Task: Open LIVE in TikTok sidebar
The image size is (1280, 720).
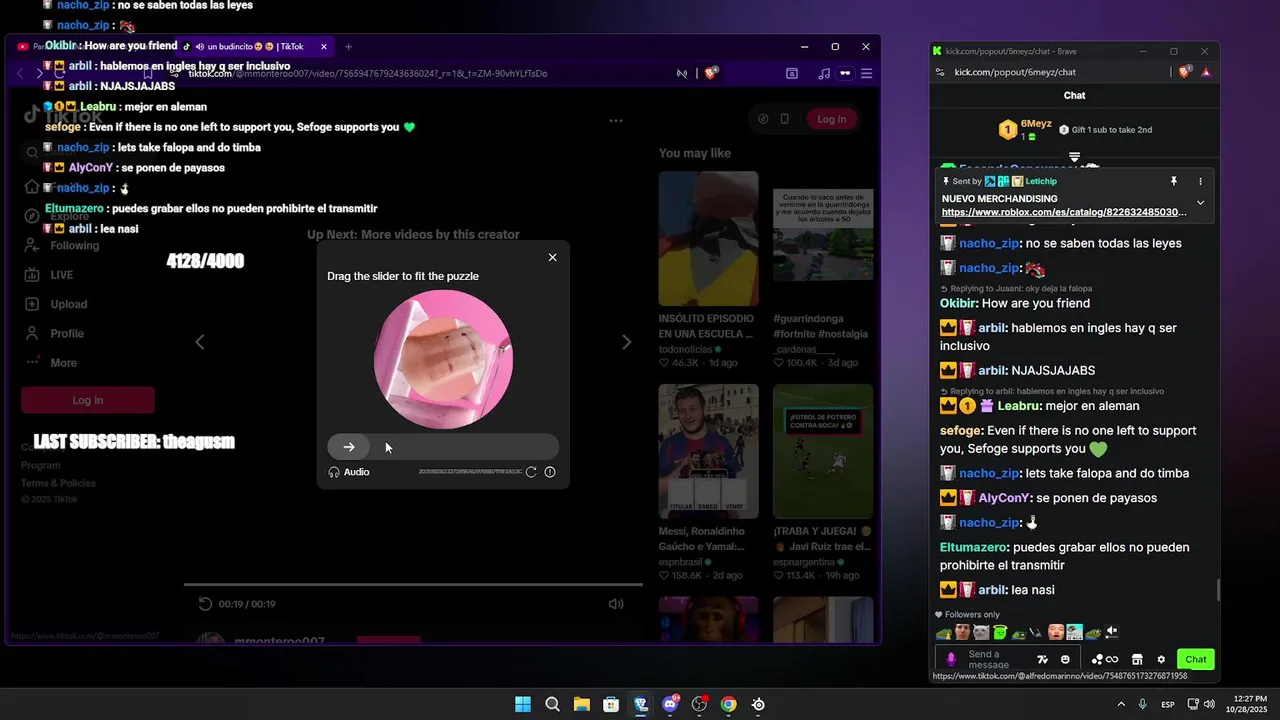Action: pyautogui.click(x=49, y=275)
